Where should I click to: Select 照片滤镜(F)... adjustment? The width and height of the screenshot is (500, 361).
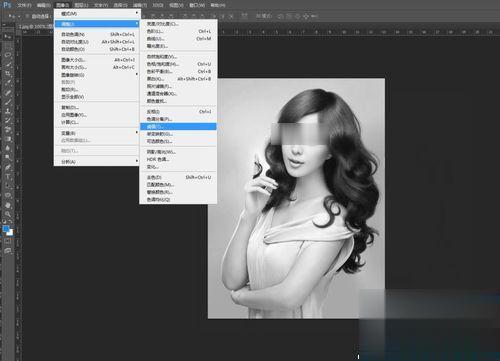[178, 86]
